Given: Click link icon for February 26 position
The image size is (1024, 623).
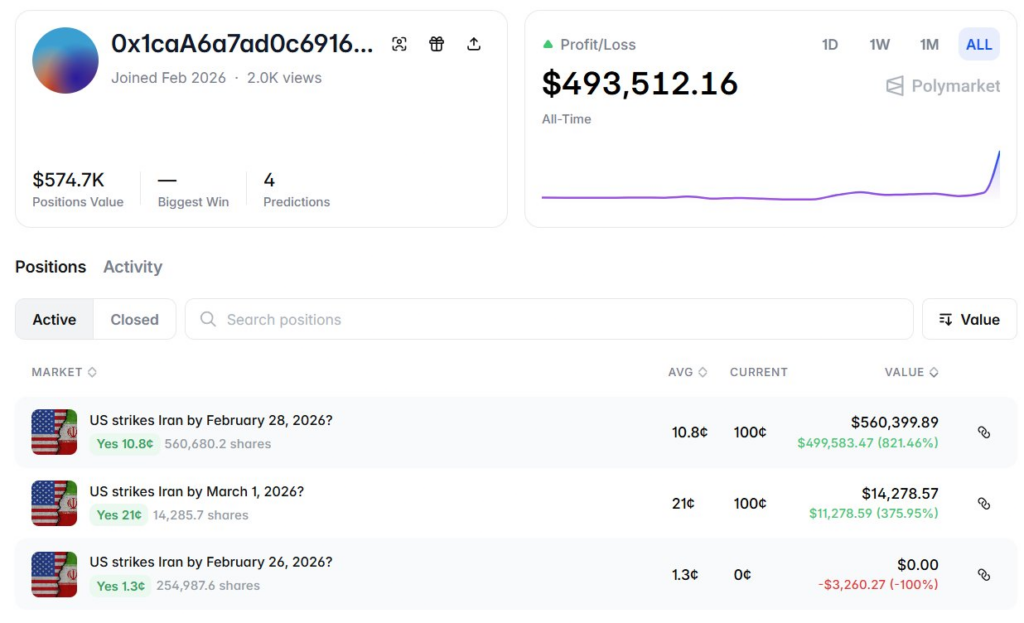Looking at the screenshot, I should point(983,574).
